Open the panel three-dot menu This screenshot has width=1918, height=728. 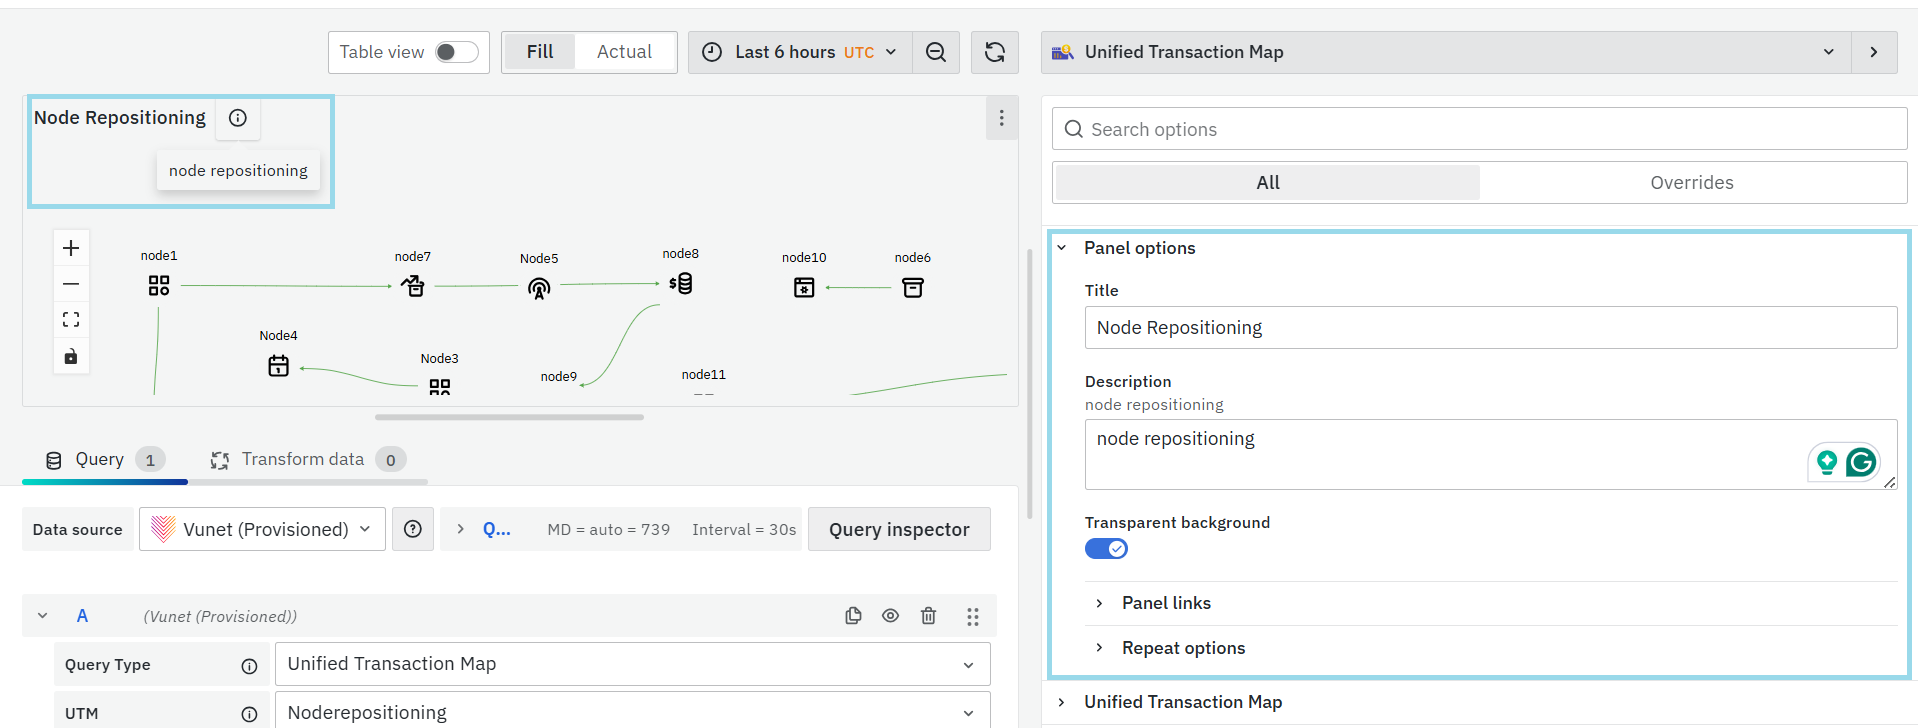tap(1001, 118)
